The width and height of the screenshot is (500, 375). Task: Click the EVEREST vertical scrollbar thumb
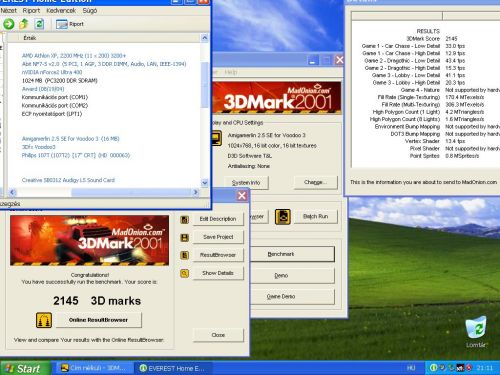[205, 85]
